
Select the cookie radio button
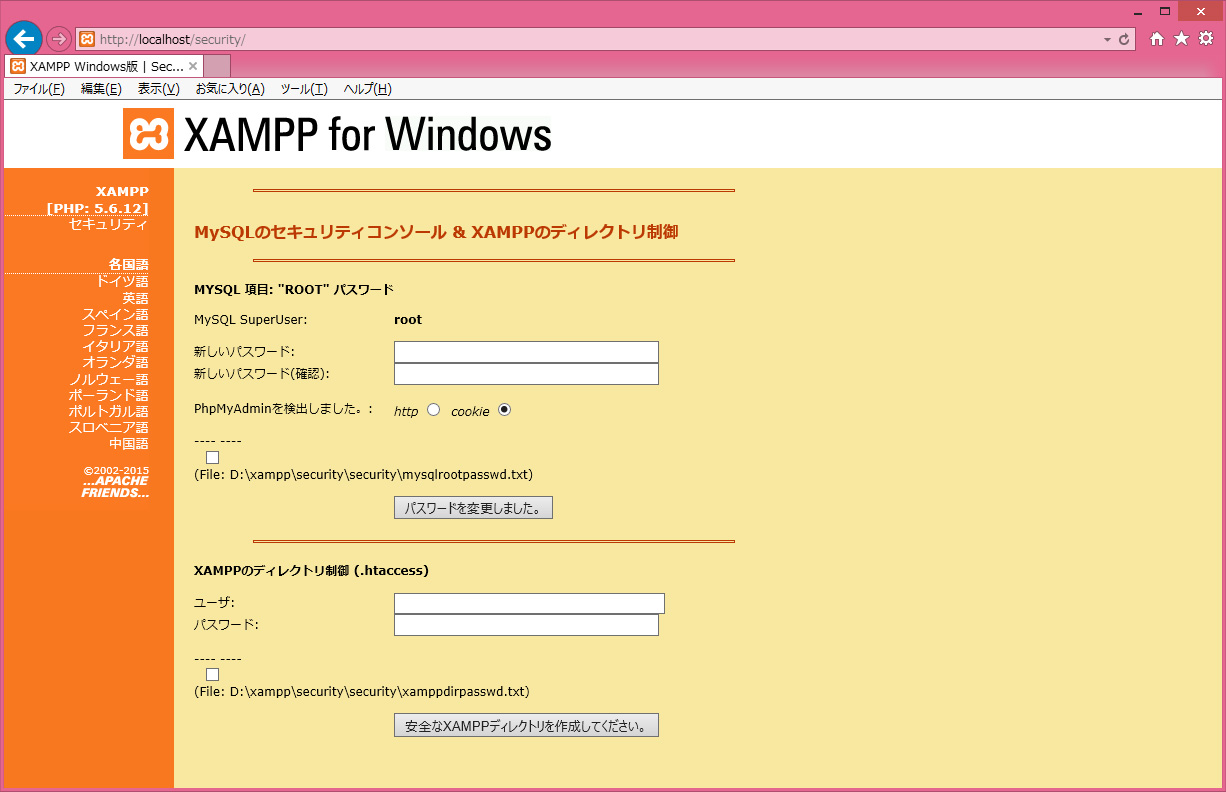point(504,410)
